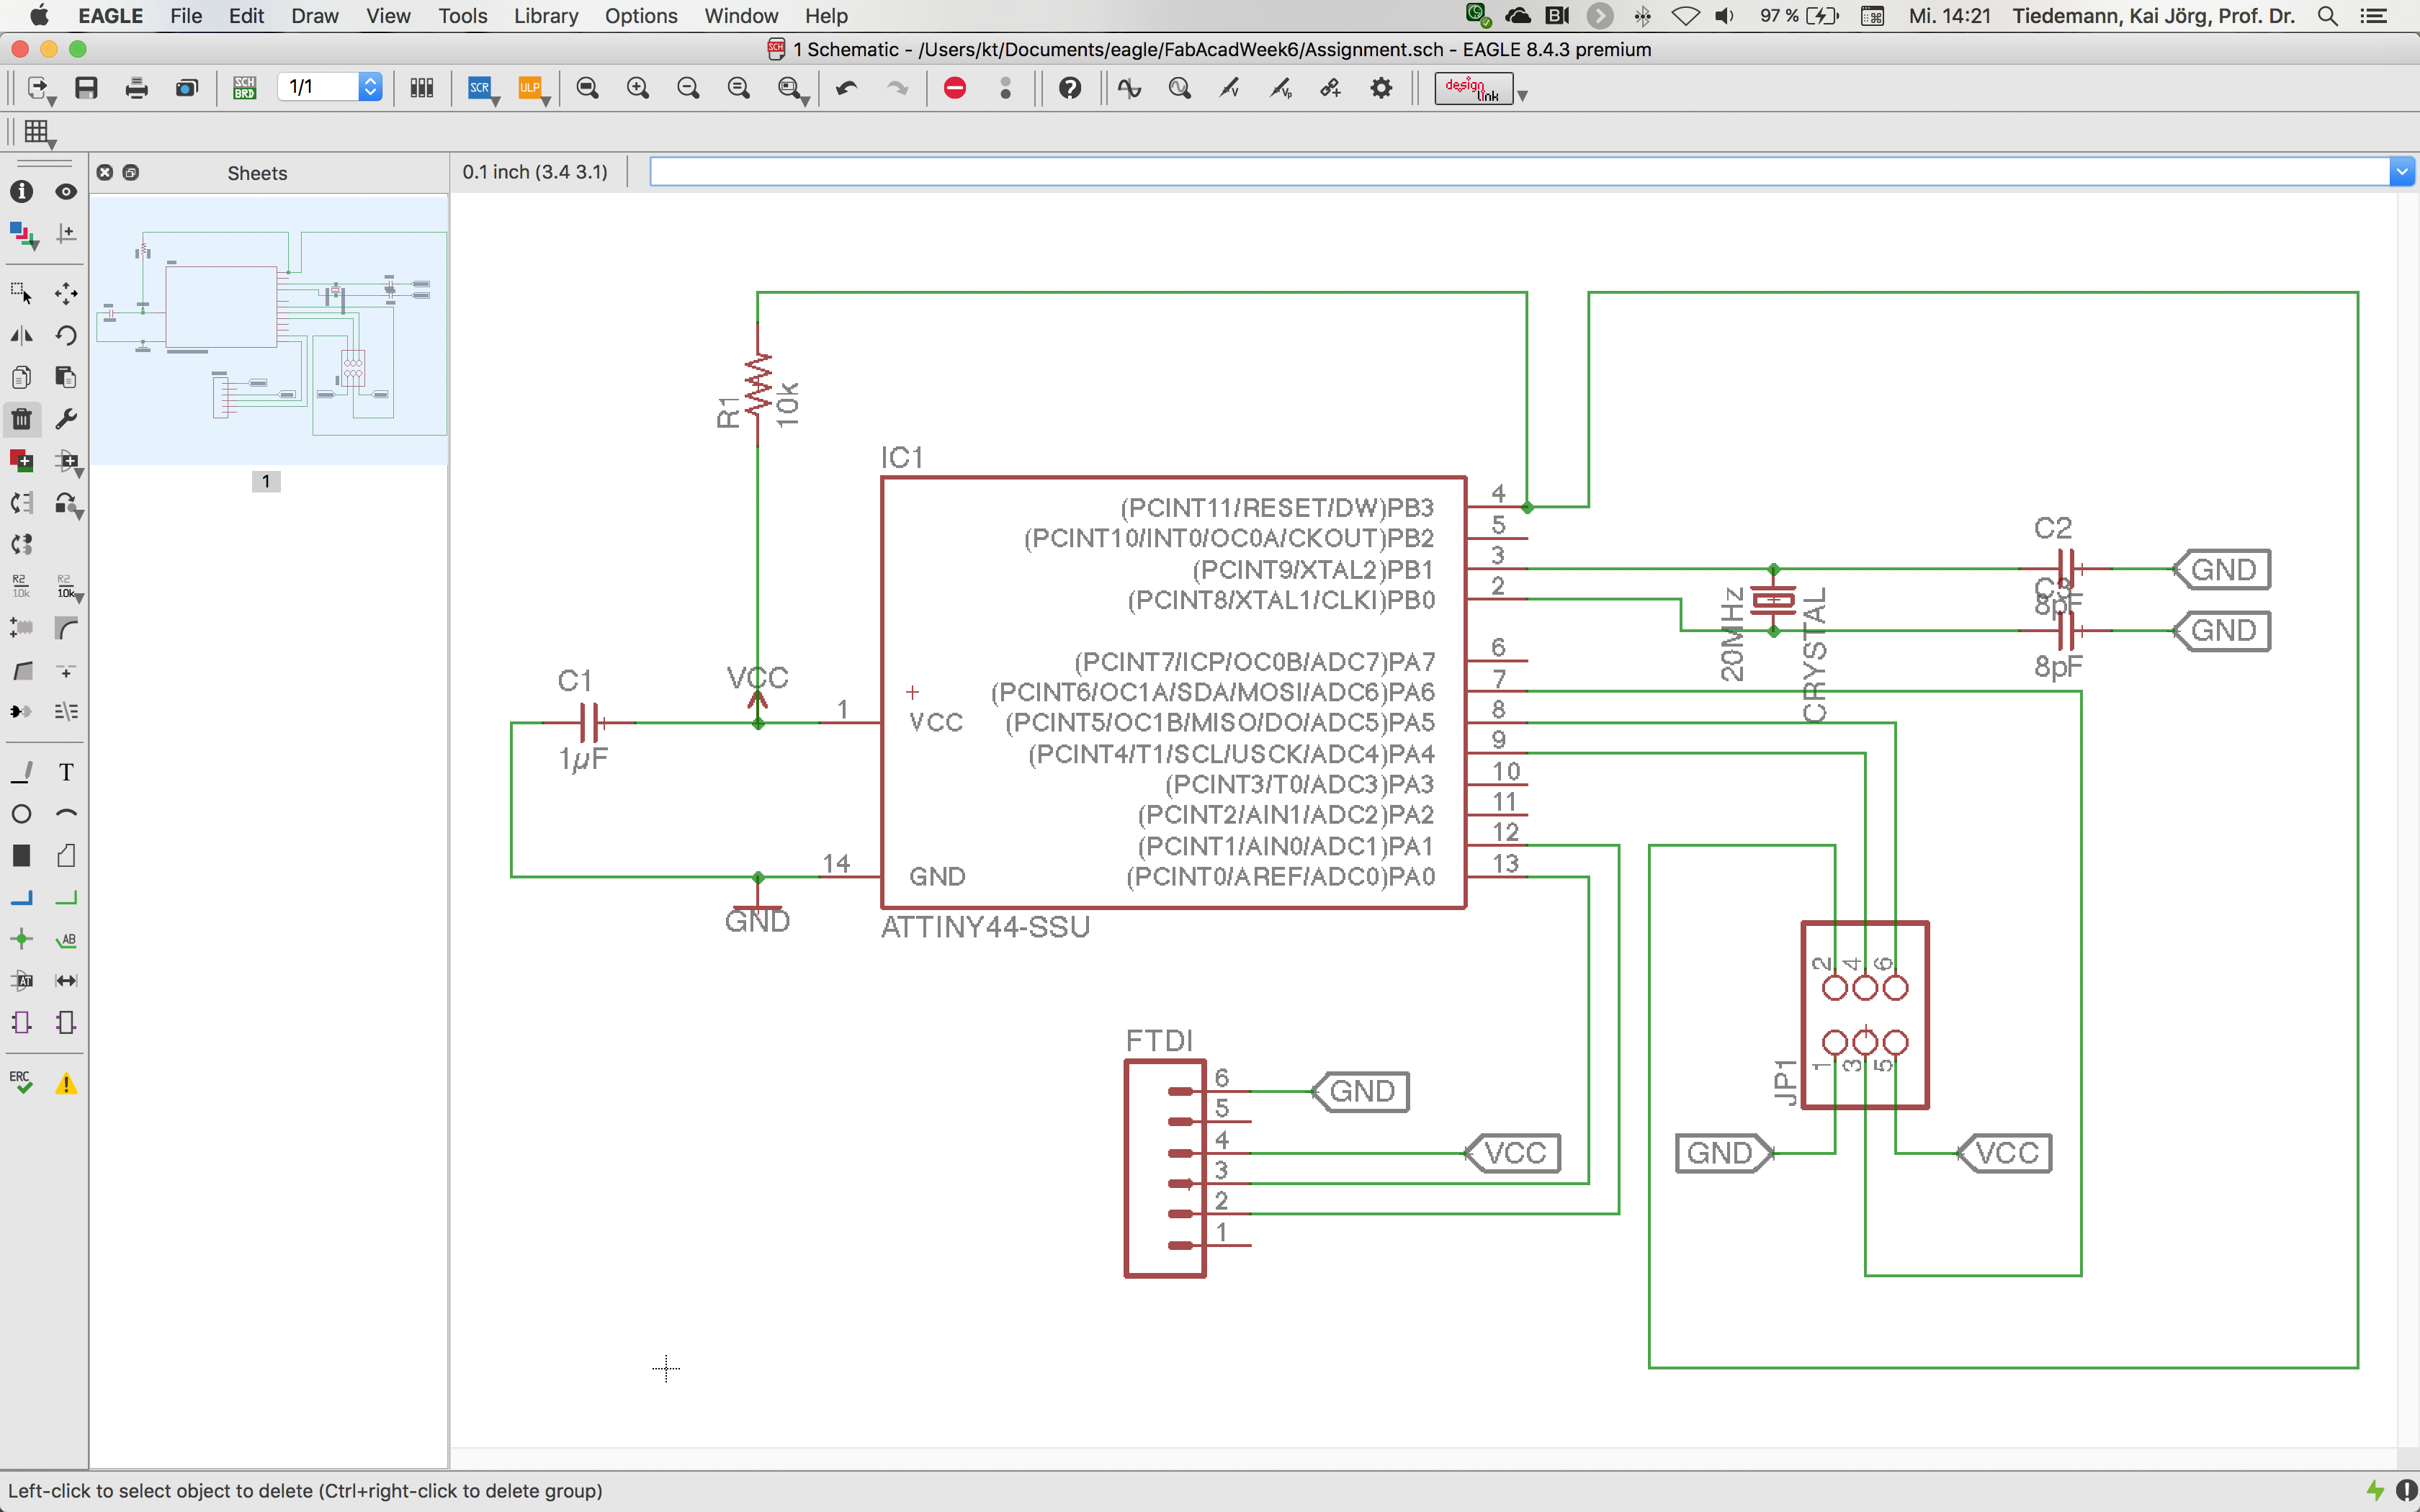Open the grid settings dropdown
Screen dimensions: 2420x1512
pyautogui.click(x=38, y=132)
